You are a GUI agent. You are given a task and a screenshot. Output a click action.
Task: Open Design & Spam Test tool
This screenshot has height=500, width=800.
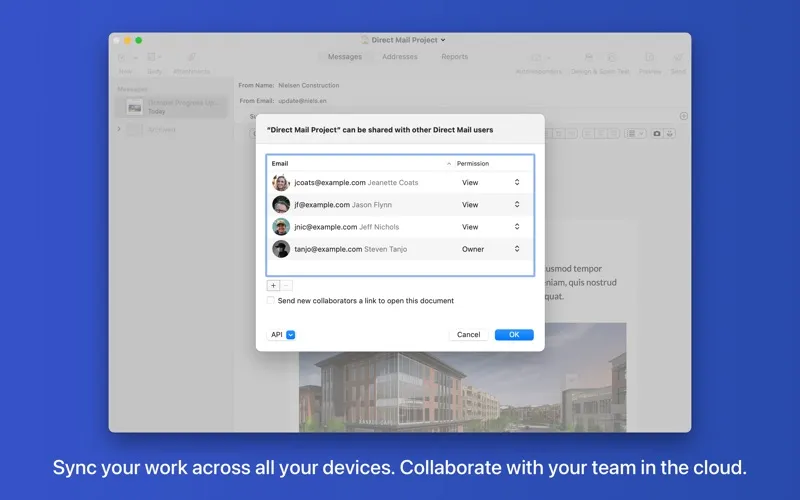[x=600, y=61]
